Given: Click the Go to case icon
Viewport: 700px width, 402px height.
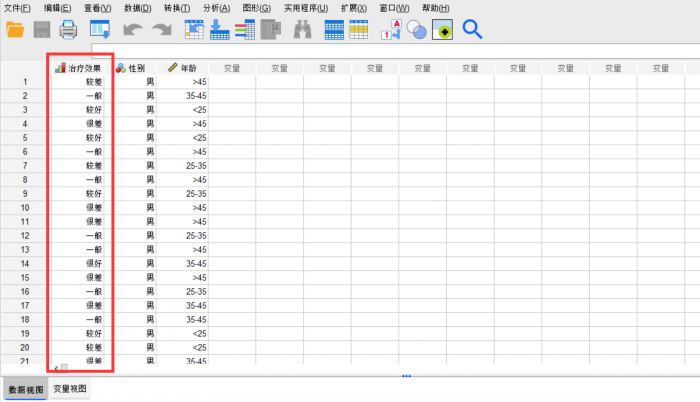Looking at the screenshot, I should [x=194, y=30].
